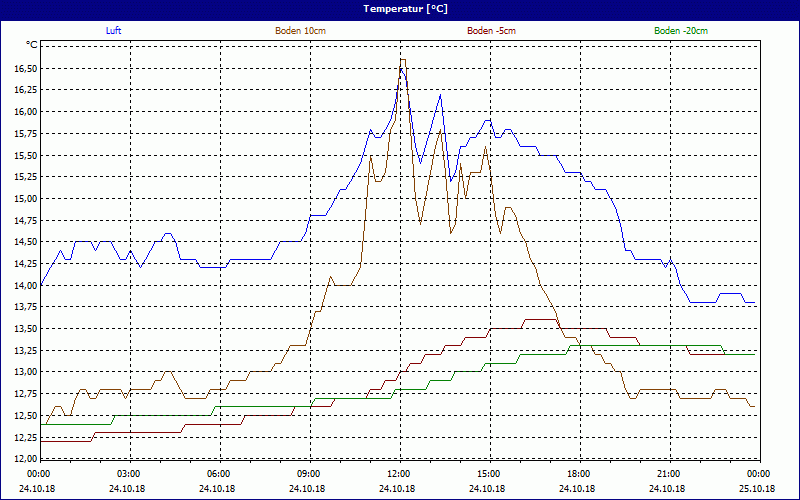Select the 16,50 y-axis tick label
800x500 pixels.
(26, 69)
